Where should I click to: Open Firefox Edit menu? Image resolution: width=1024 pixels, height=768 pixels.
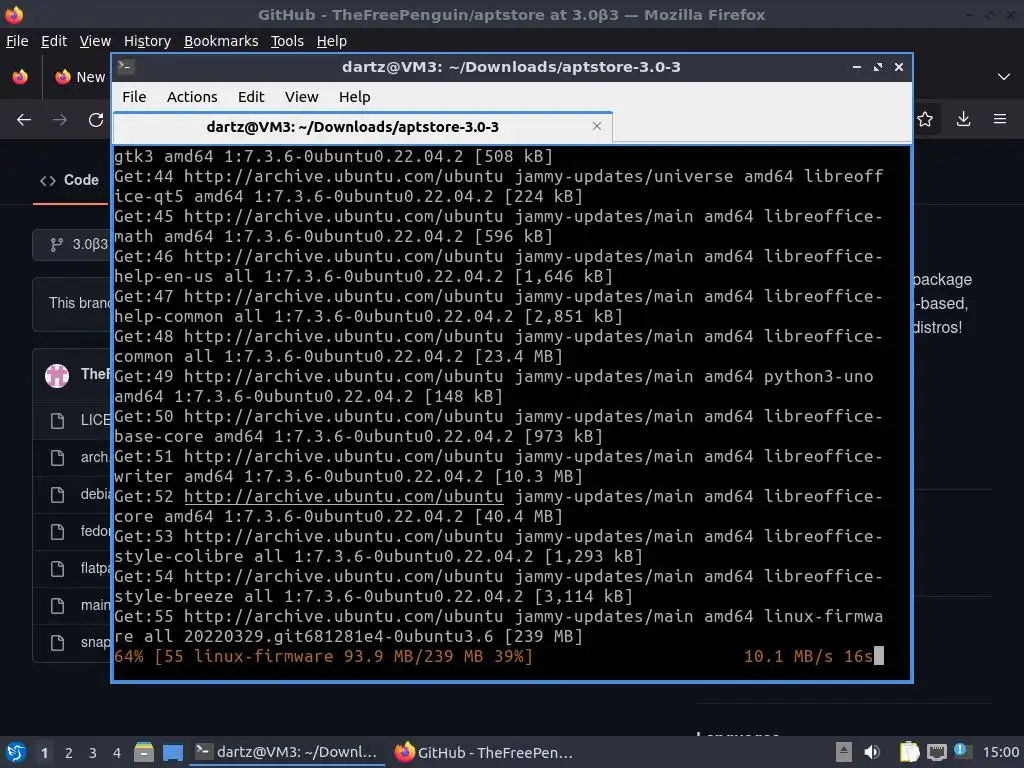tap(54, 41)
